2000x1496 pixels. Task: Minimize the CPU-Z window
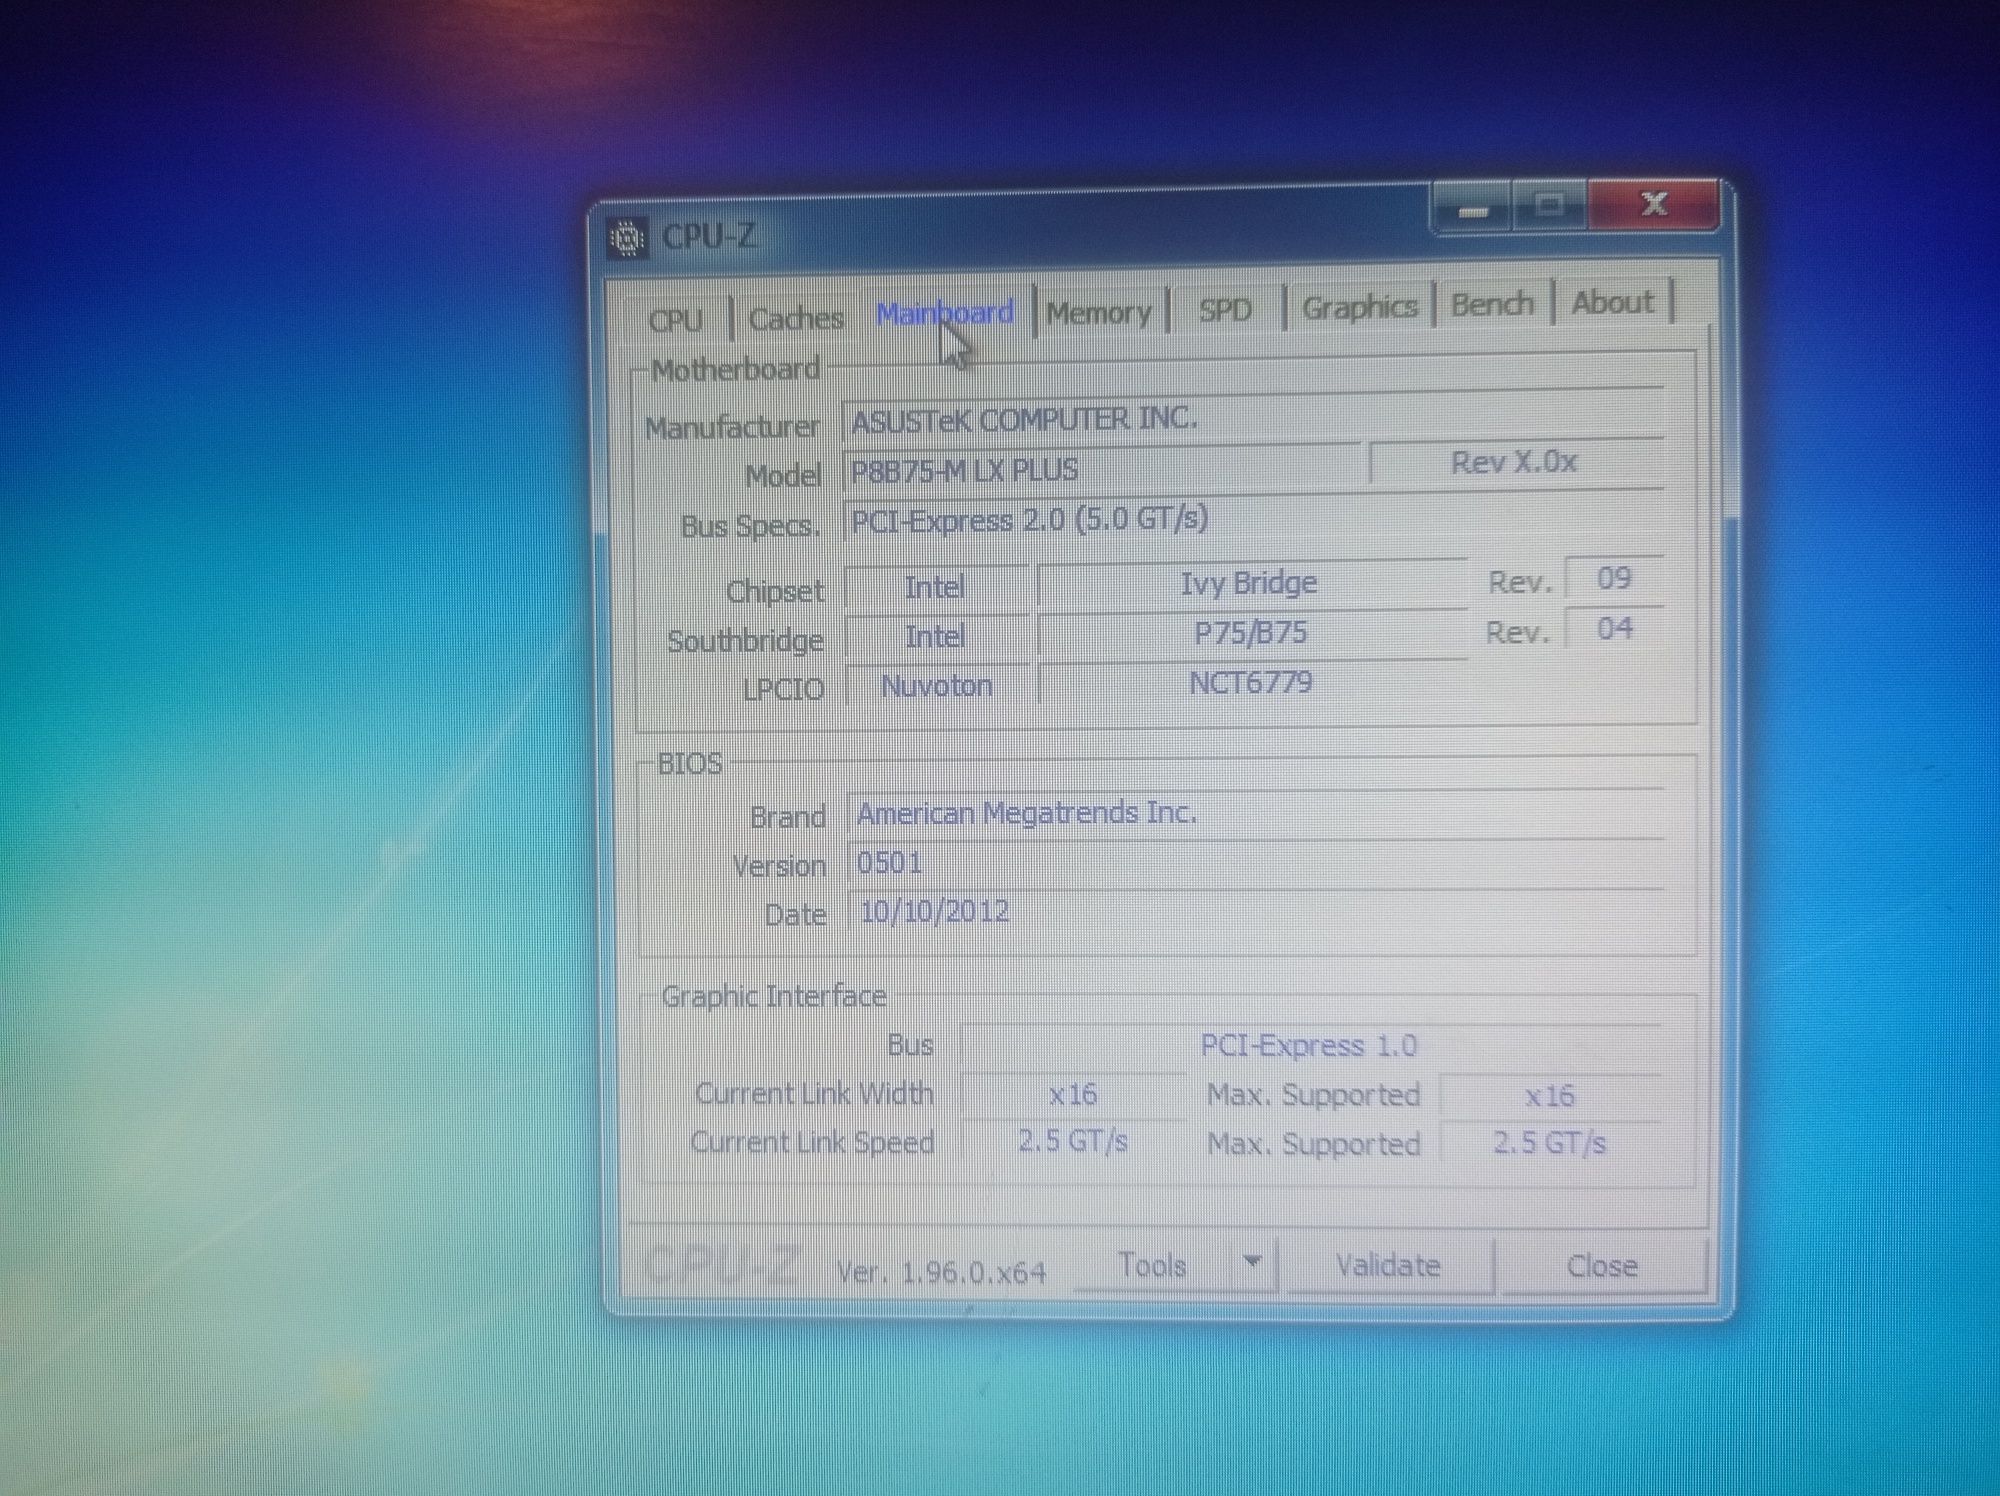pyautogui.click(x=1472, y=208)
